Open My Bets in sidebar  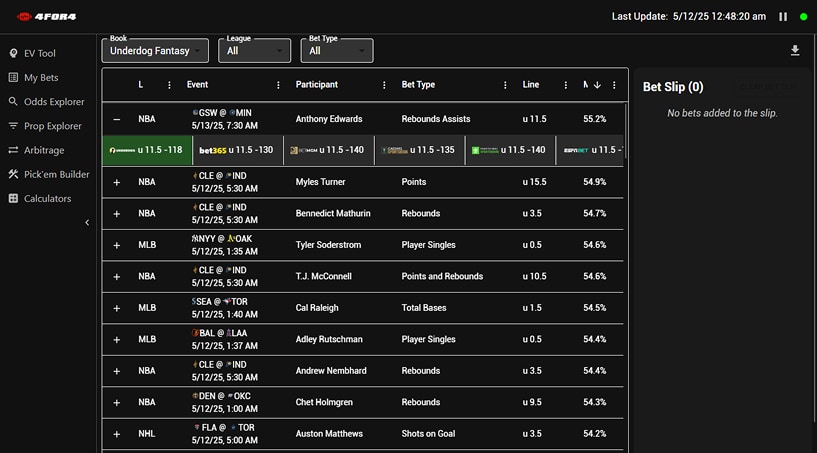33,78
